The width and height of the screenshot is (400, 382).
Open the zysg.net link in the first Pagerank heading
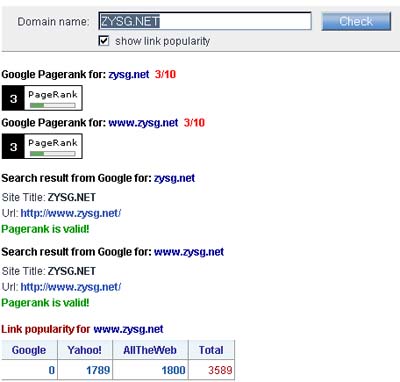[129, 74]
